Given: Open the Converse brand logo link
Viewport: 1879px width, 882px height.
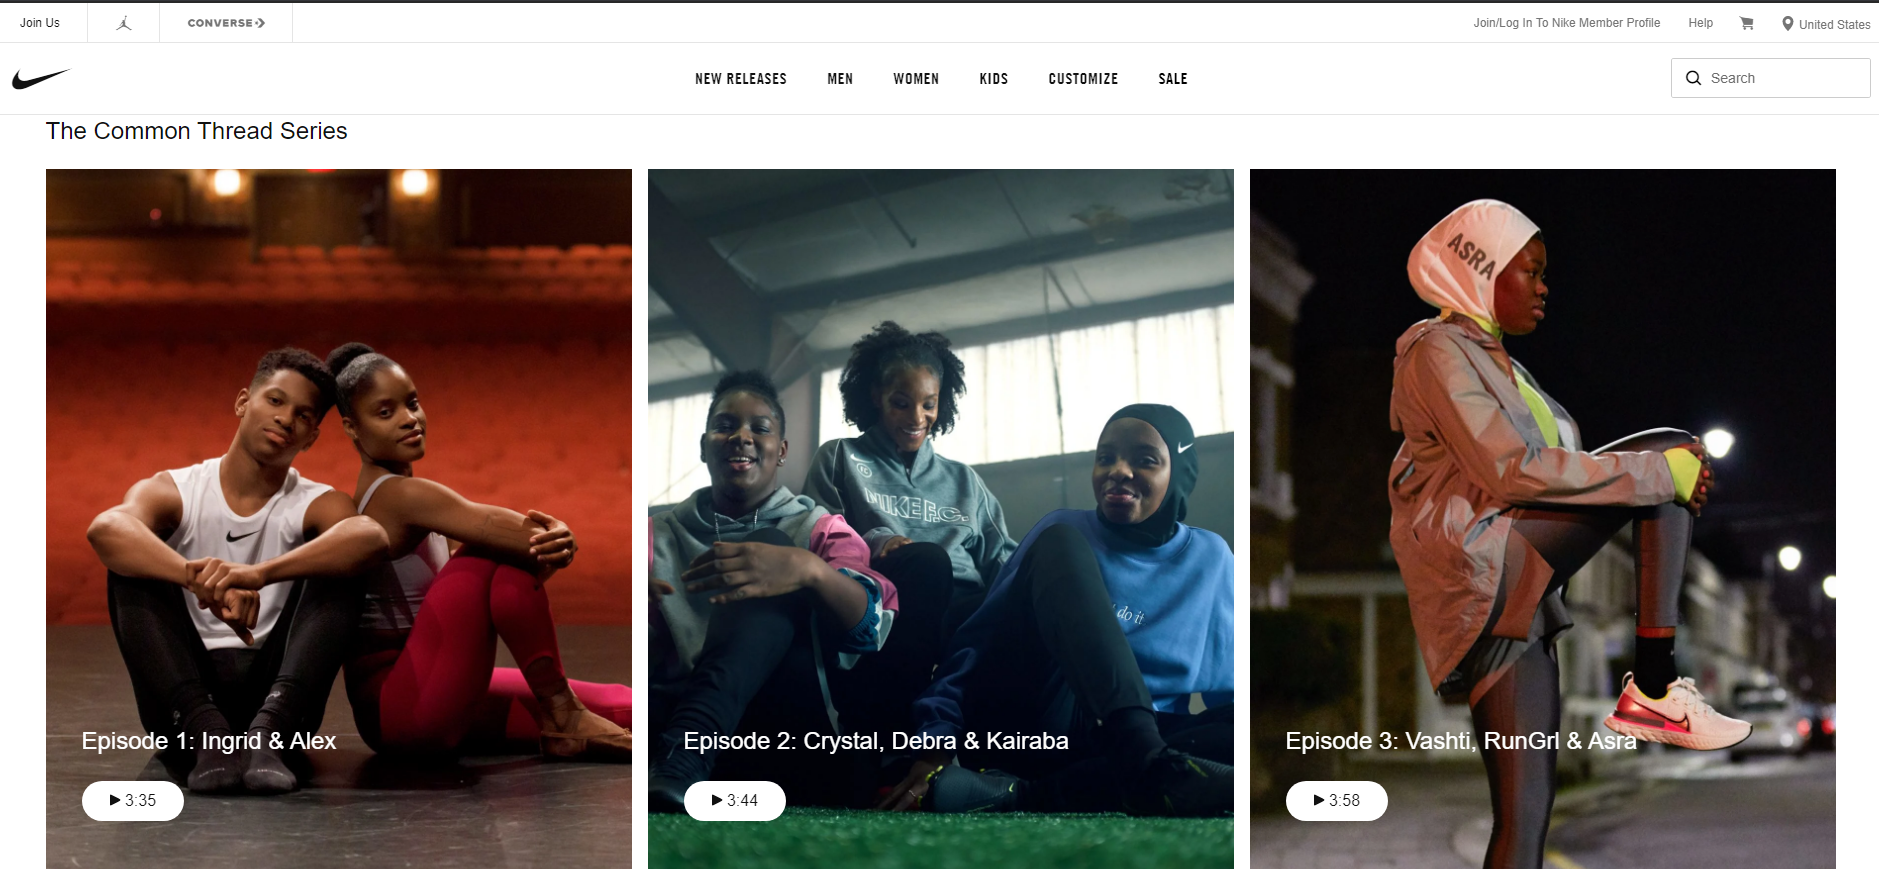Looking at the screenshot, I should (x=226, y=23).
